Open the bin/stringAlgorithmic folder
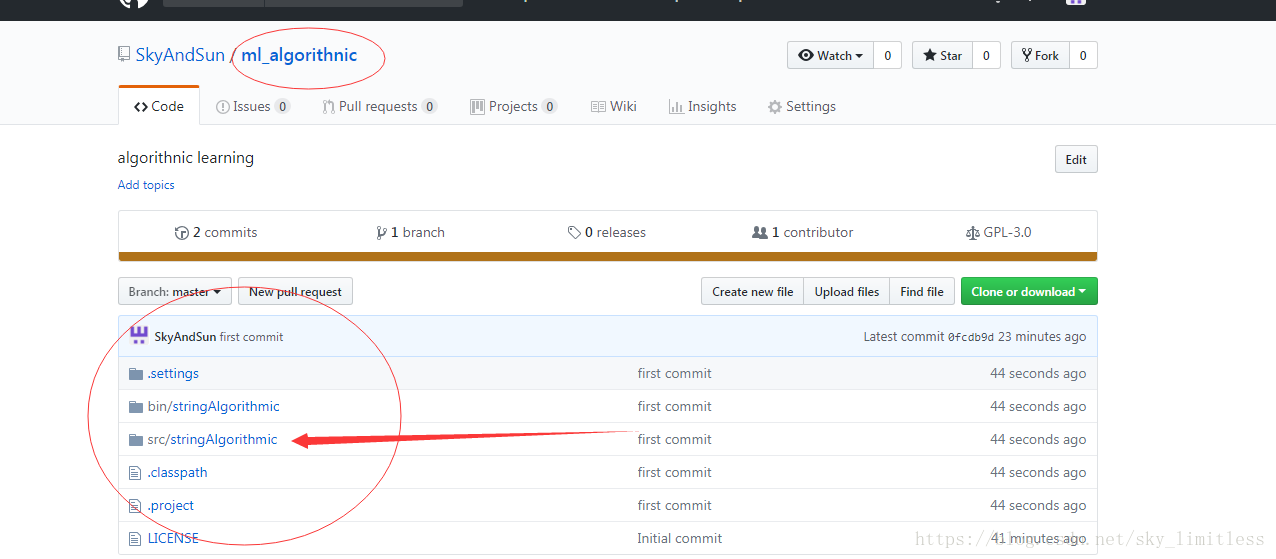Image resolution: width=1276 pixels, height=559 pixels. click(213, 406)
